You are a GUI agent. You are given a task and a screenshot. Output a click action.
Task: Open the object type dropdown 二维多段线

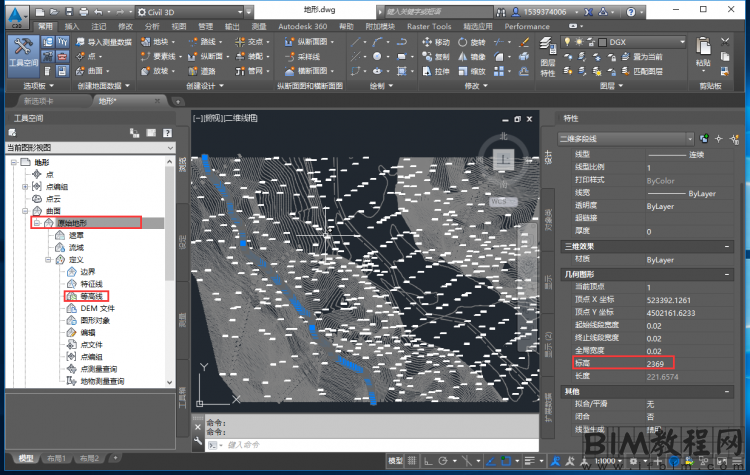pos(626,139)
